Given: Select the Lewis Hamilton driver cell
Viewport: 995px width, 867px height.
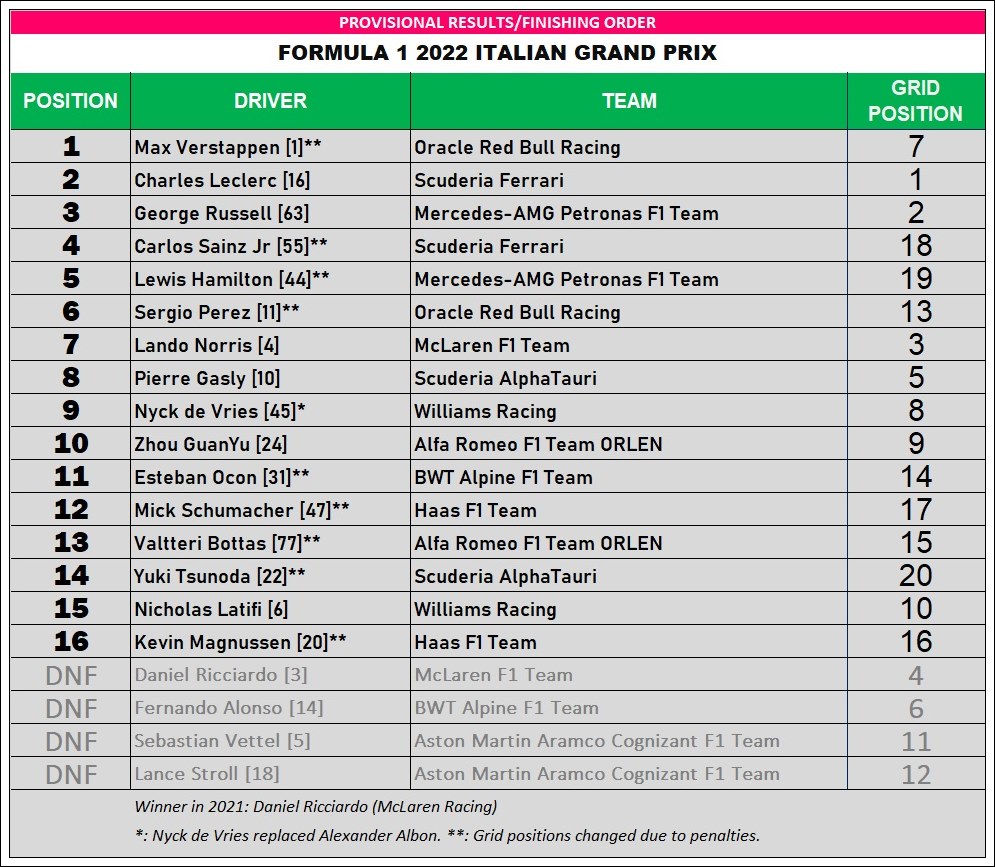Looking at the screenshot, I should (233, 279).
